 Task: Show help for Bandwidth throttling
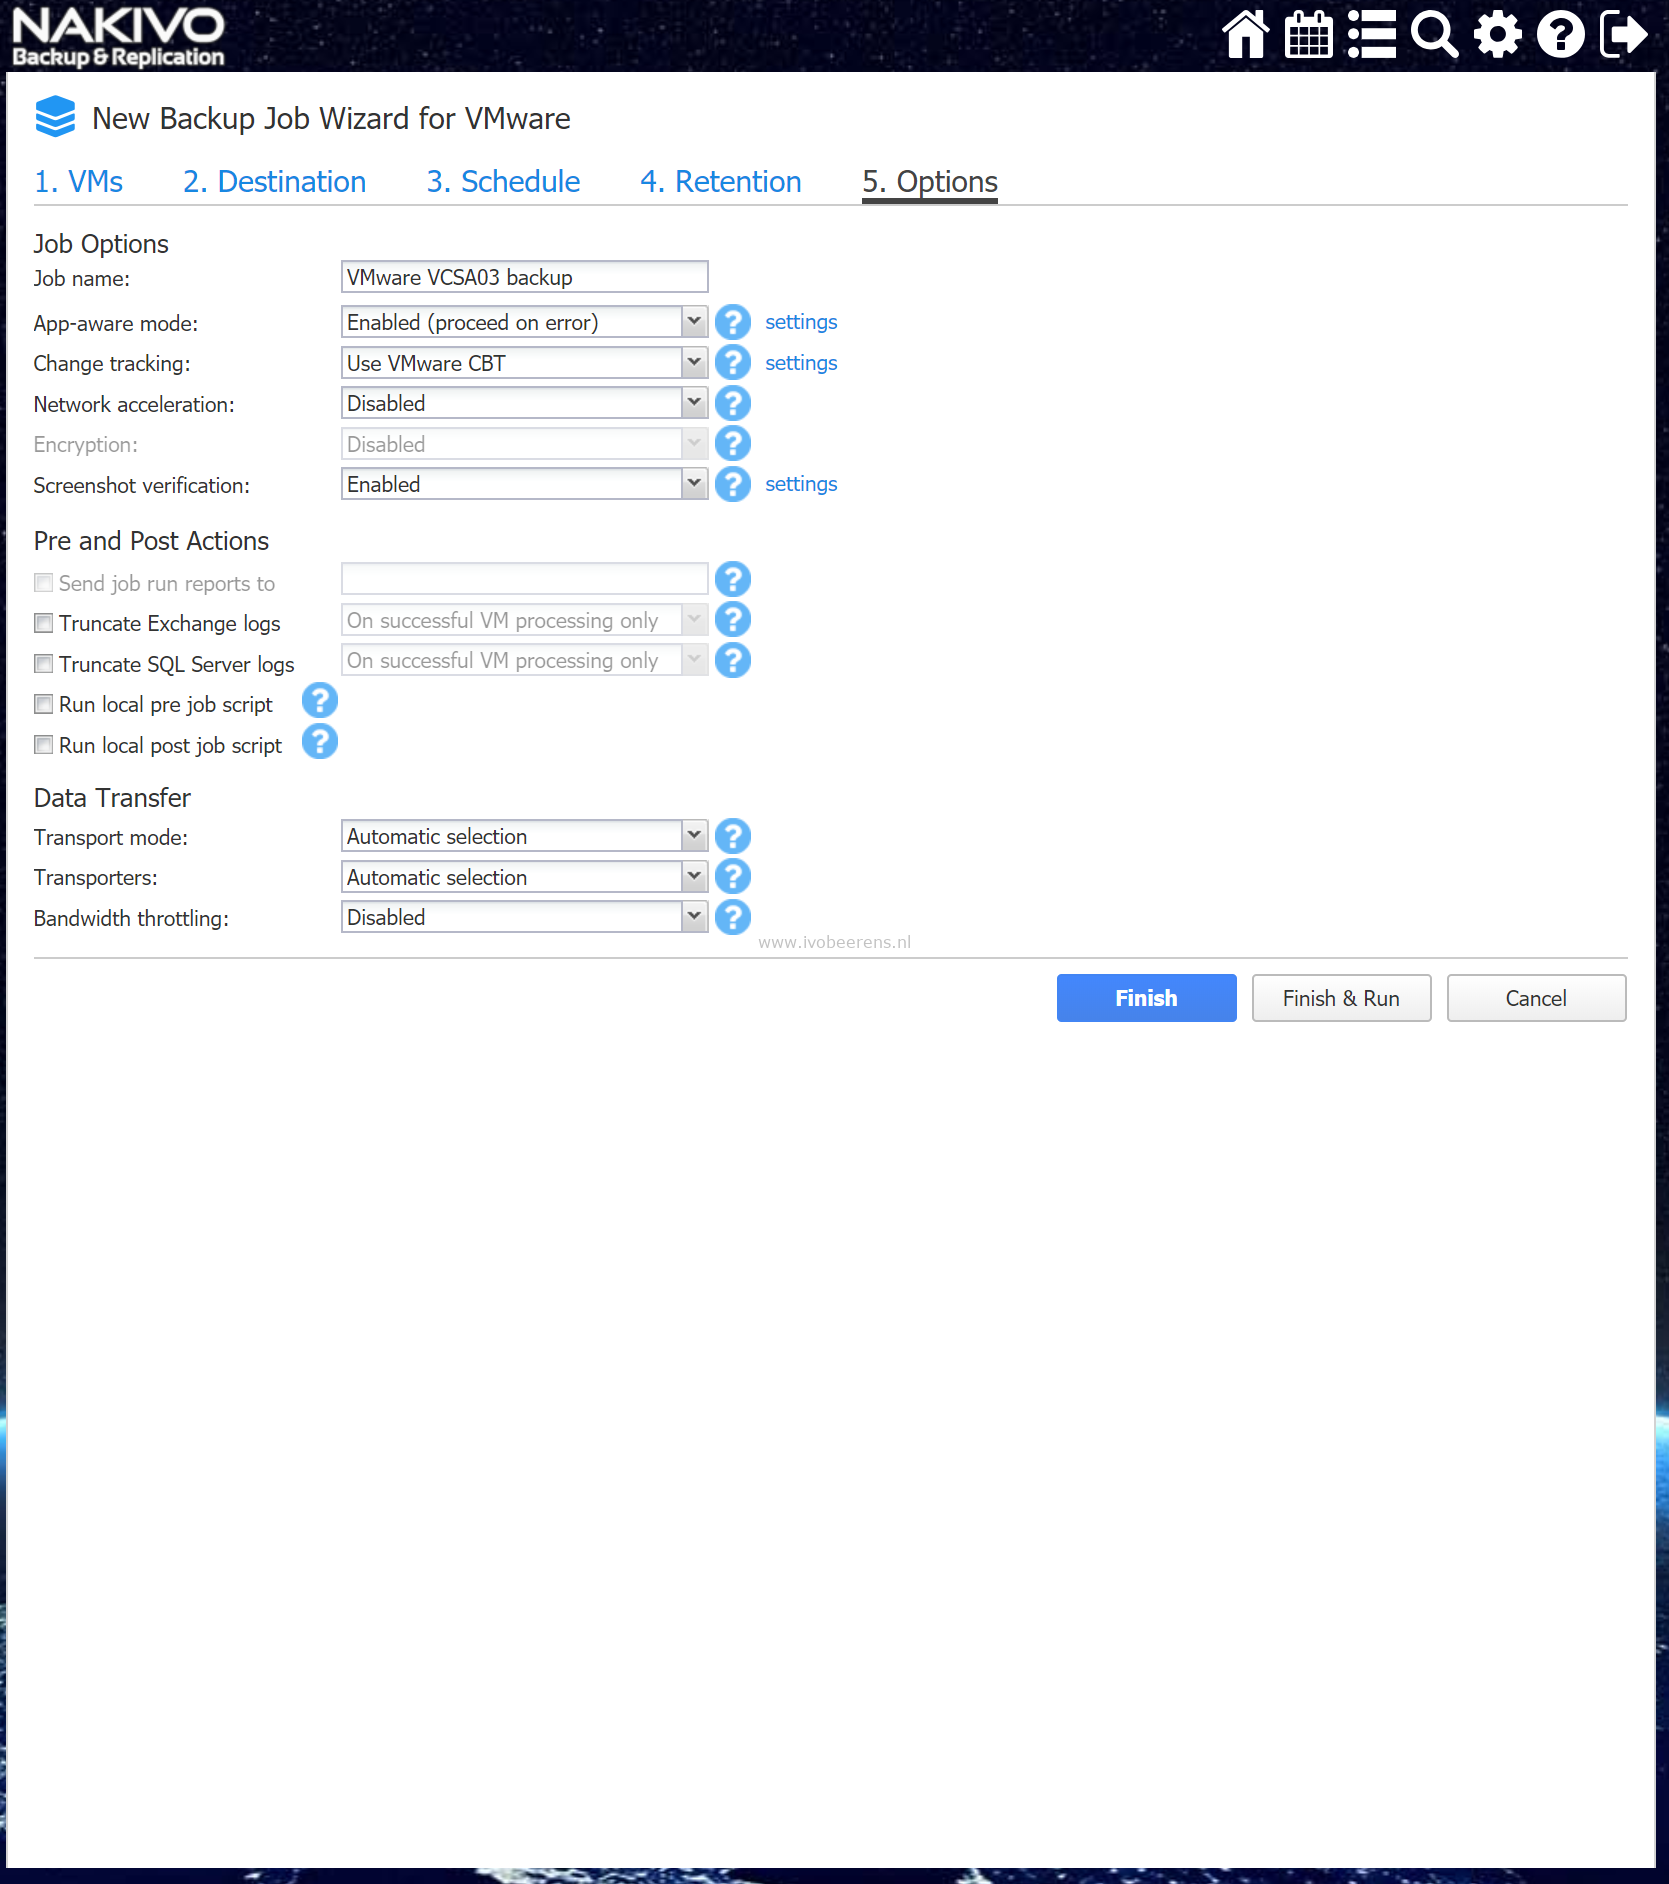point(733,917)
